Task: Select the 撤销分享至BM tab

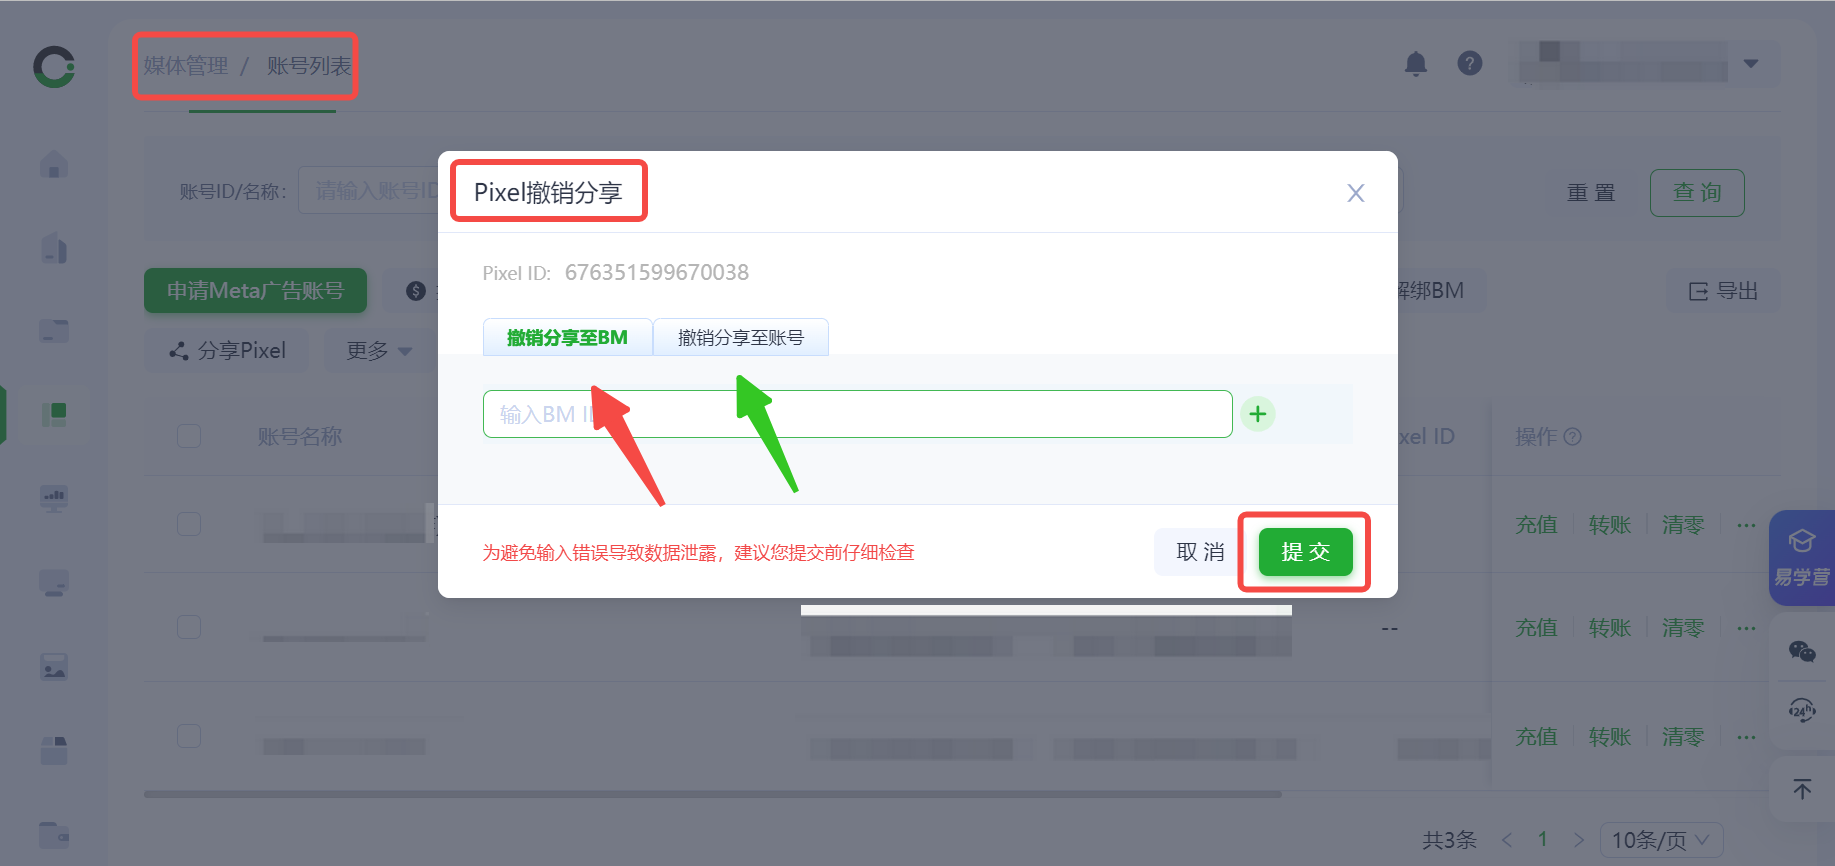Action: tap(567, 338)
